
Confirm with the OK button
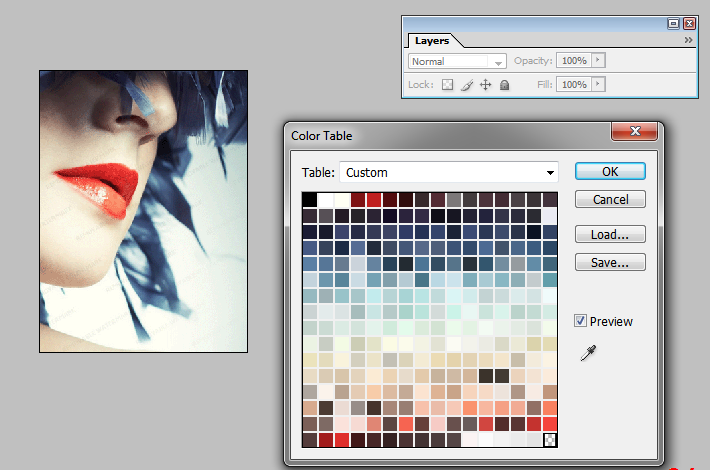point(610,172)
